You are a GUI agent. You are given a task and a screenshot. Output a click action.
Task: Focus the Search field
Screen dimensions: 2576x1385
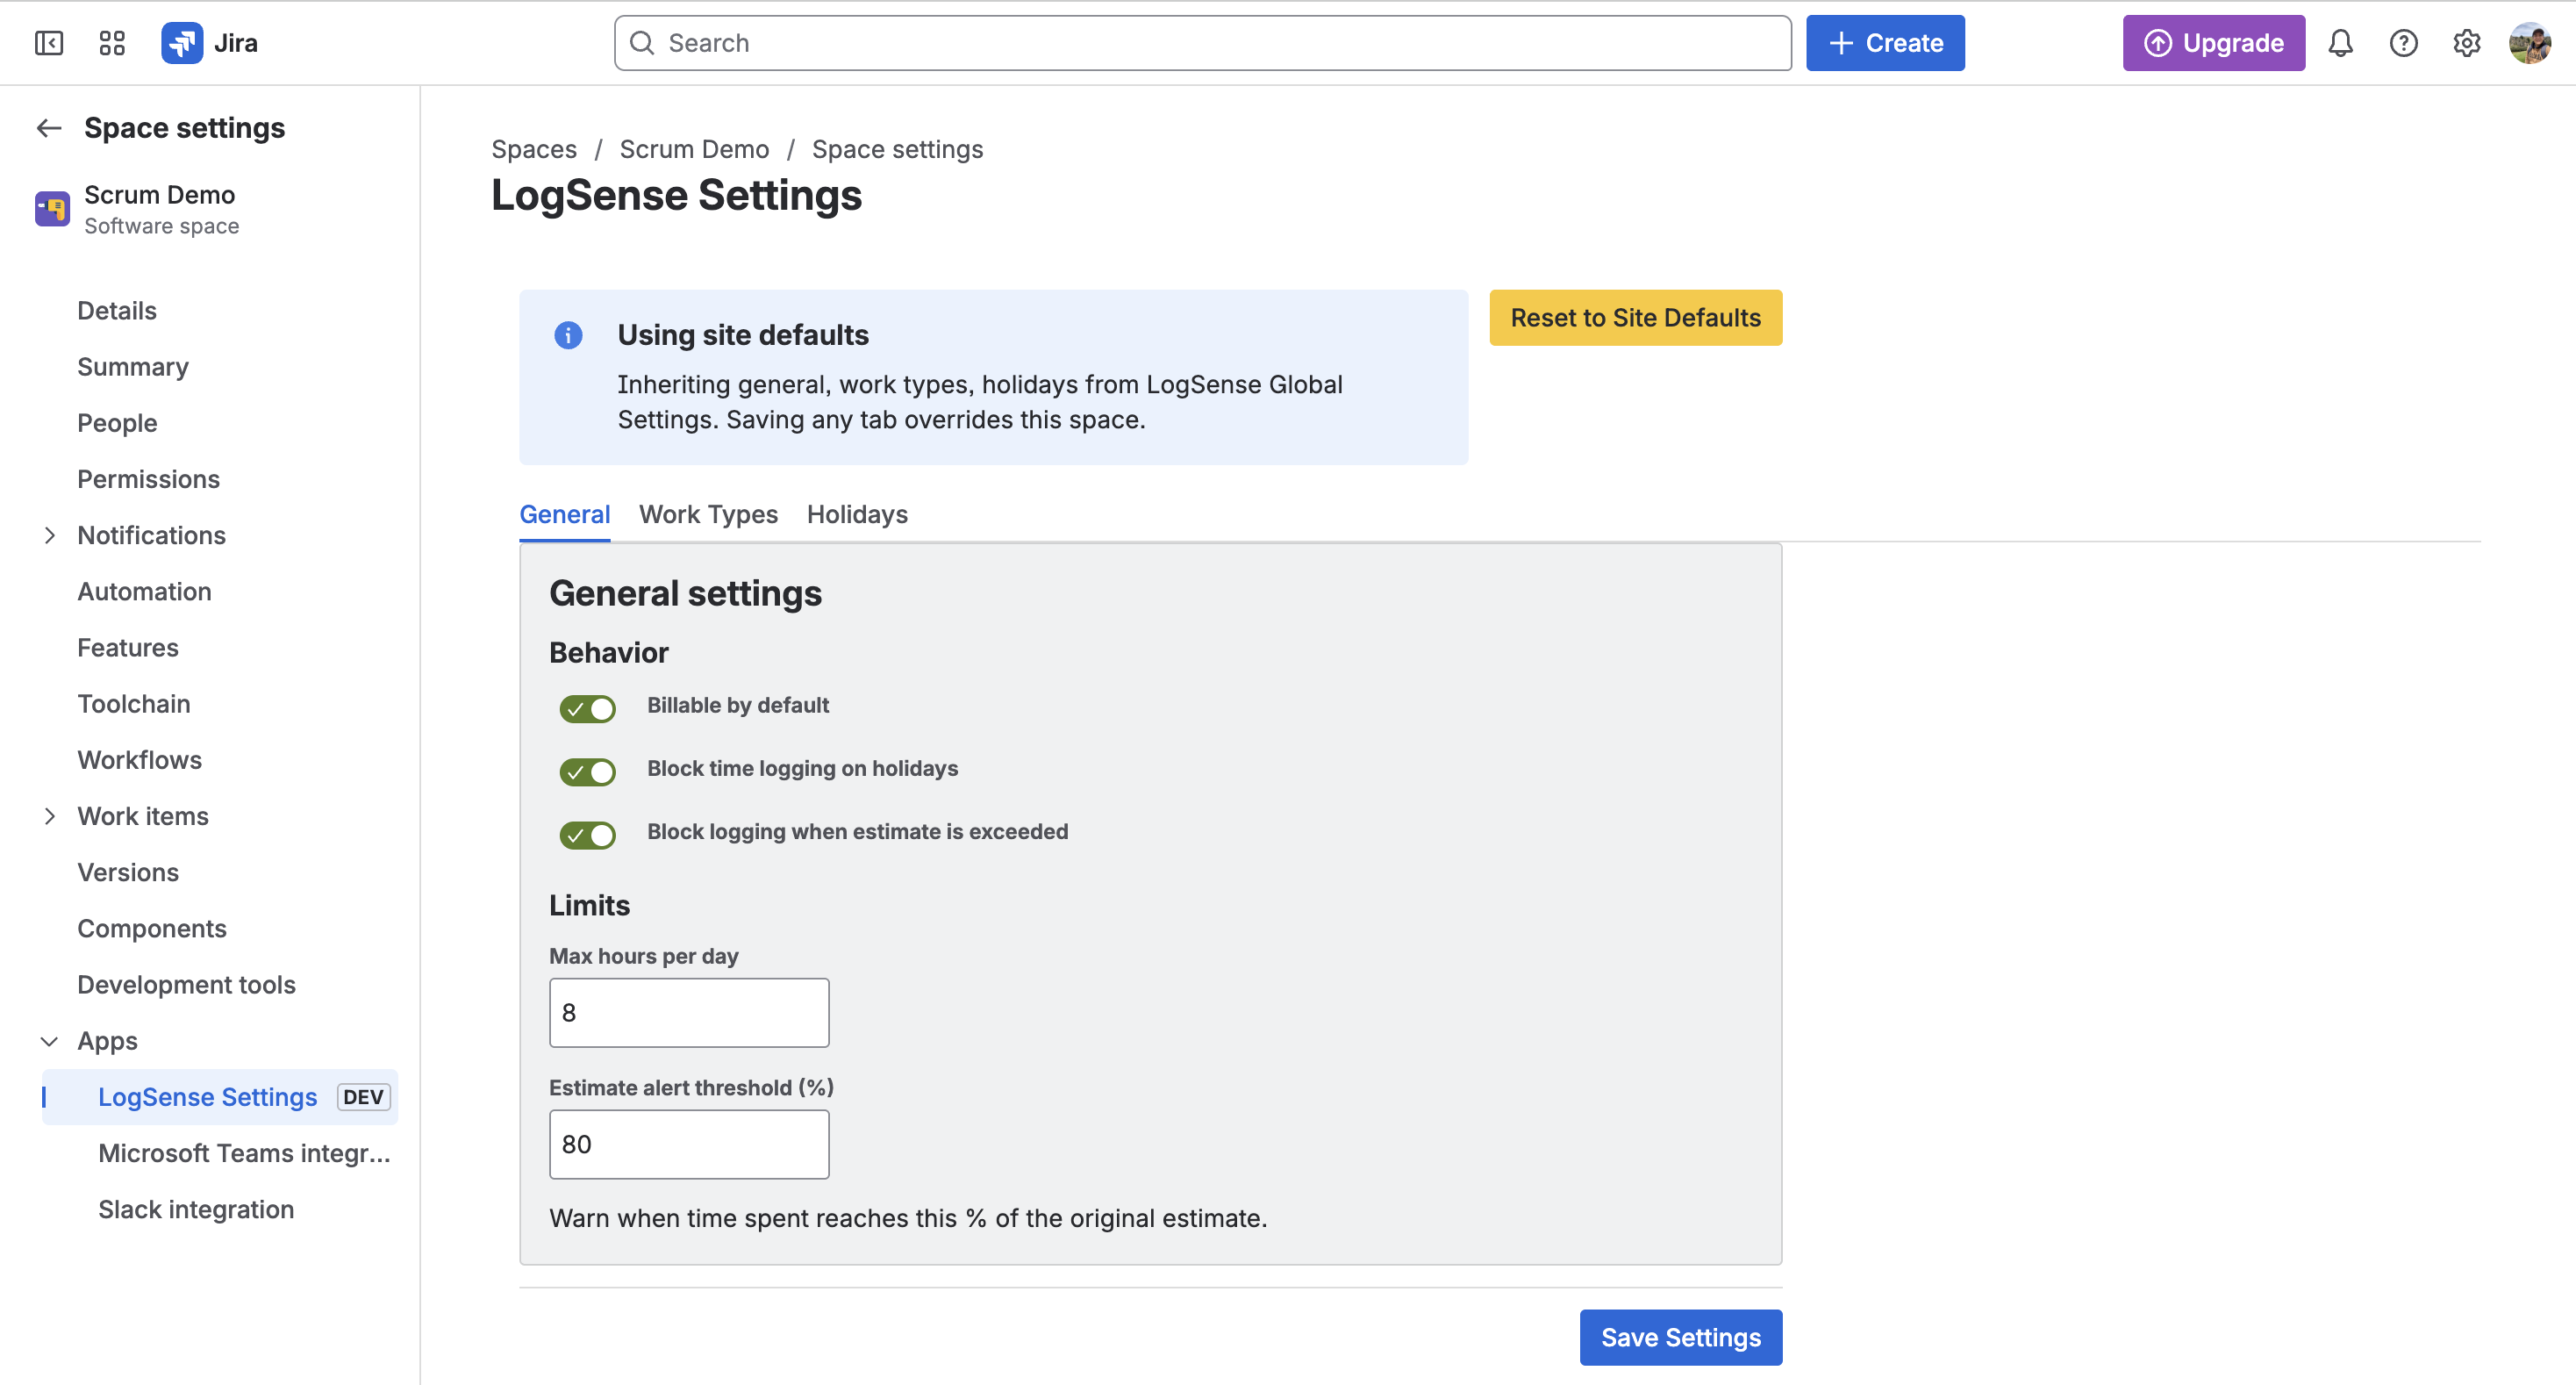click(1202, 43)
